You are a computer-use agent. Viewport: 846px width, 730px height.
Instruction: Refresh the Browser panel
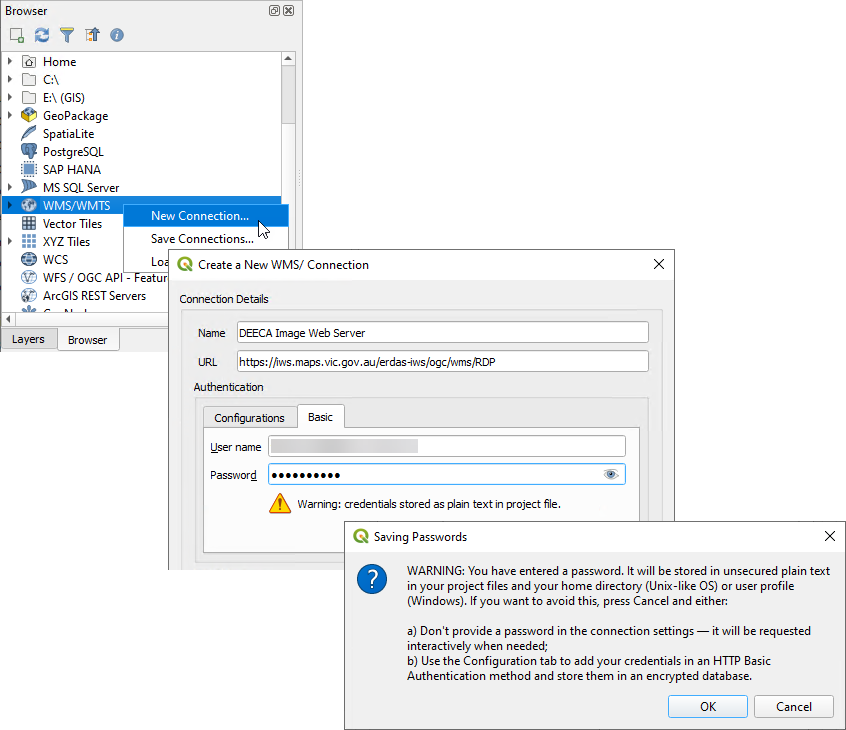click(x=42, y=35)
